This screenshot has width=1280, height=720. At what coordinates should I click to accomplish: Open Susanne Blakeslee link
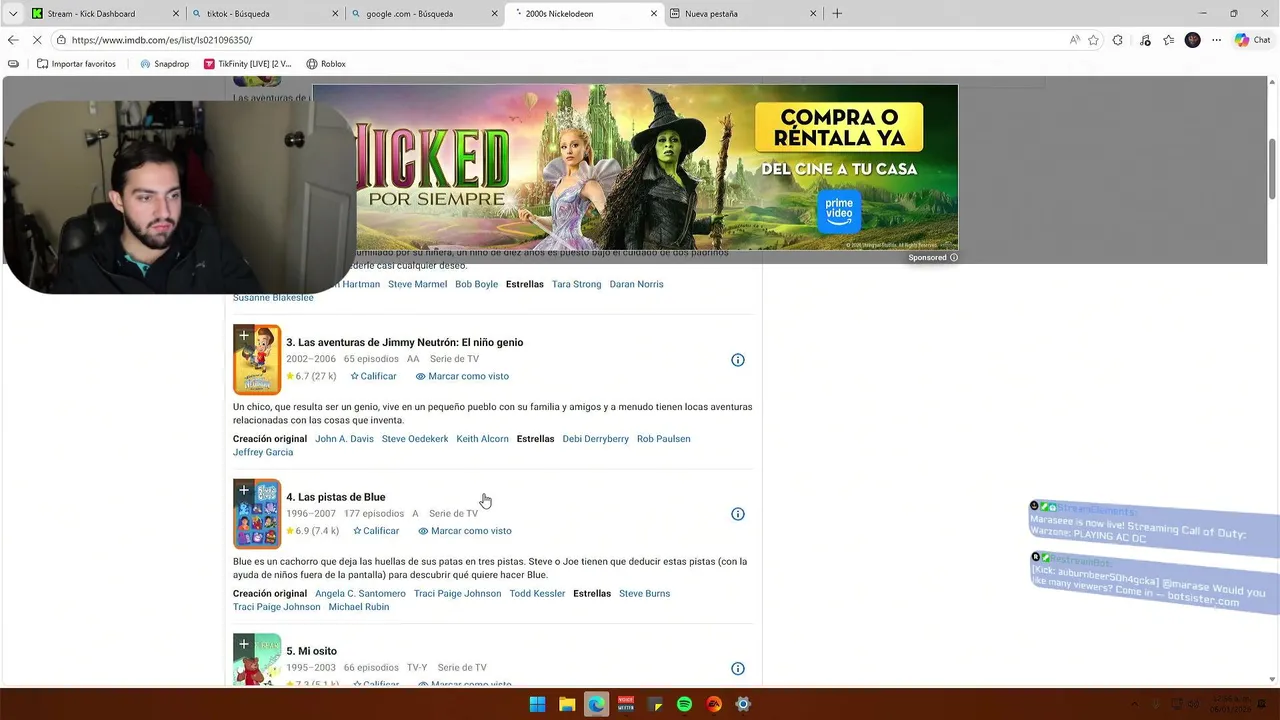click(273, 298)
